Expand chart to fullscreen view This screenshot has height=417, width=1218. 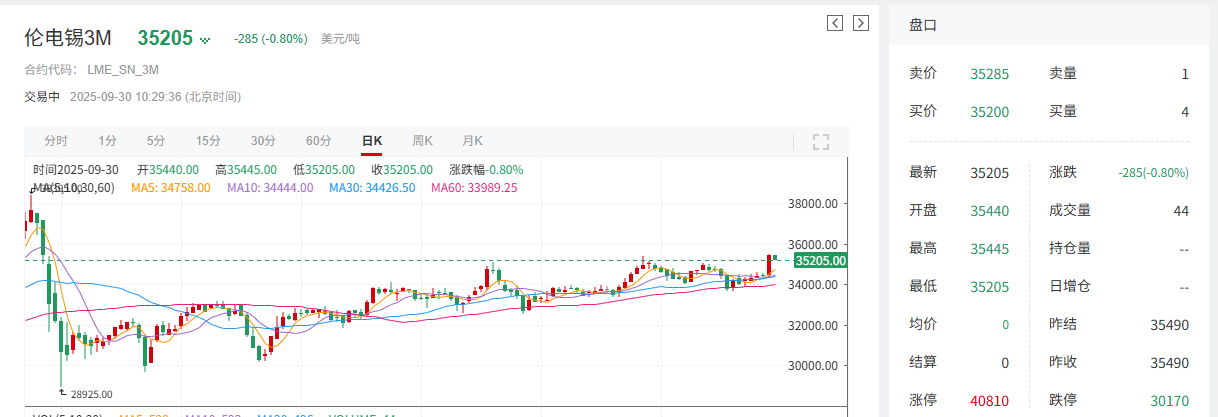click(821, 141)
